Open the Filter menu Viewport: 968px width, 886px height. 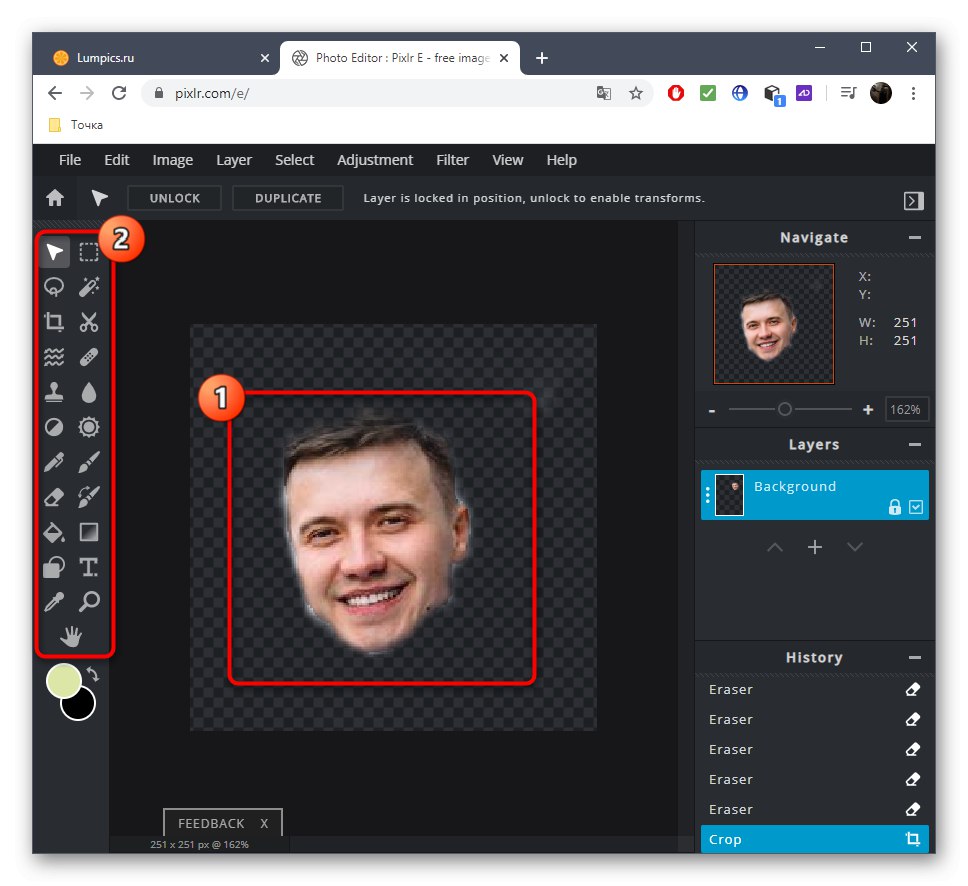click(453, 160)
